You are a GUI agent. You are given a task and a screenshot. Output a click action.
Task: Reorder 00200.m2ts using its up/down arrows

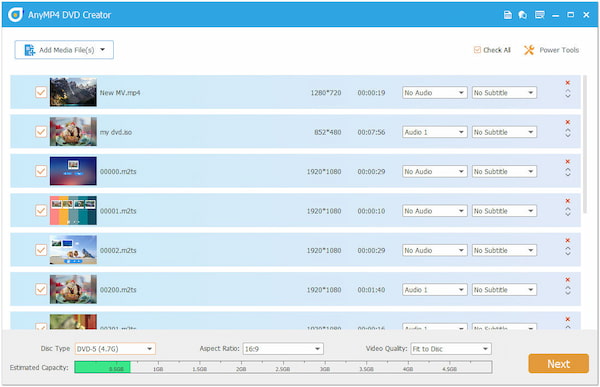point(568,291)
